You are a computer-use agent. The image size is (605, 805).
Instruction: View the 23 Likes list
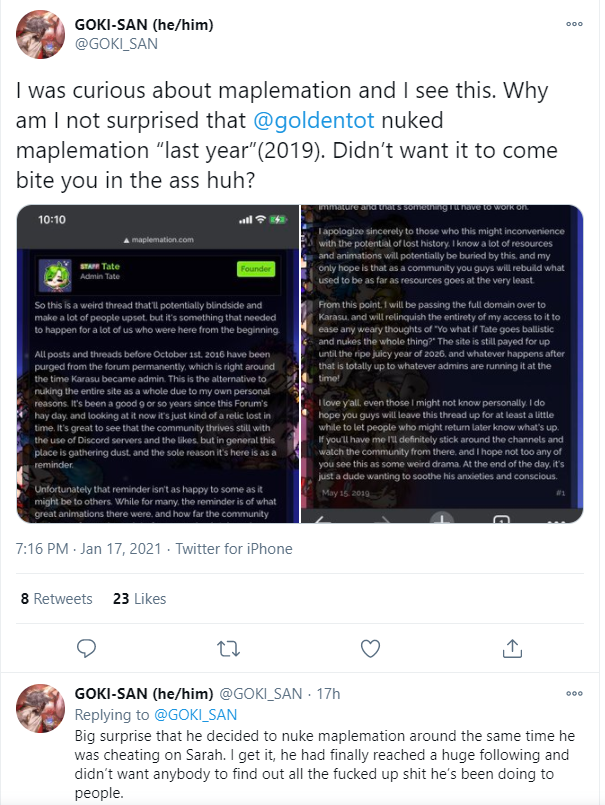(x=140, y=599)
